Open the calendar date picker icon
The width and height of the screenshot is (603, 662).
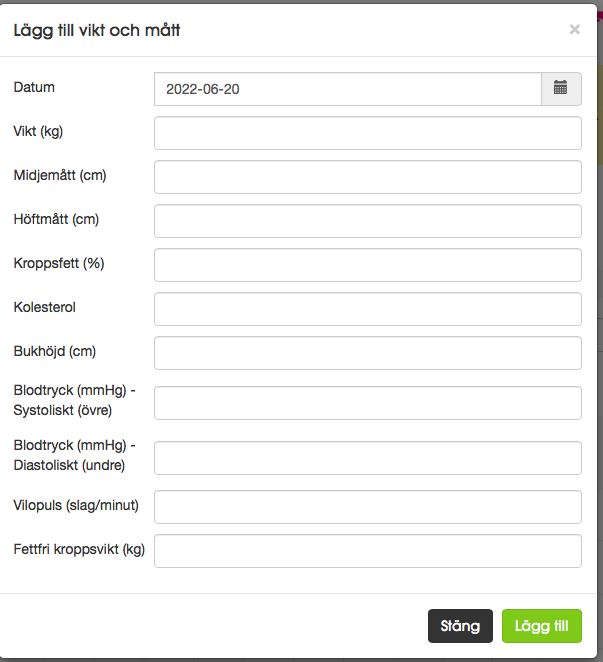[x=561, y=89]
